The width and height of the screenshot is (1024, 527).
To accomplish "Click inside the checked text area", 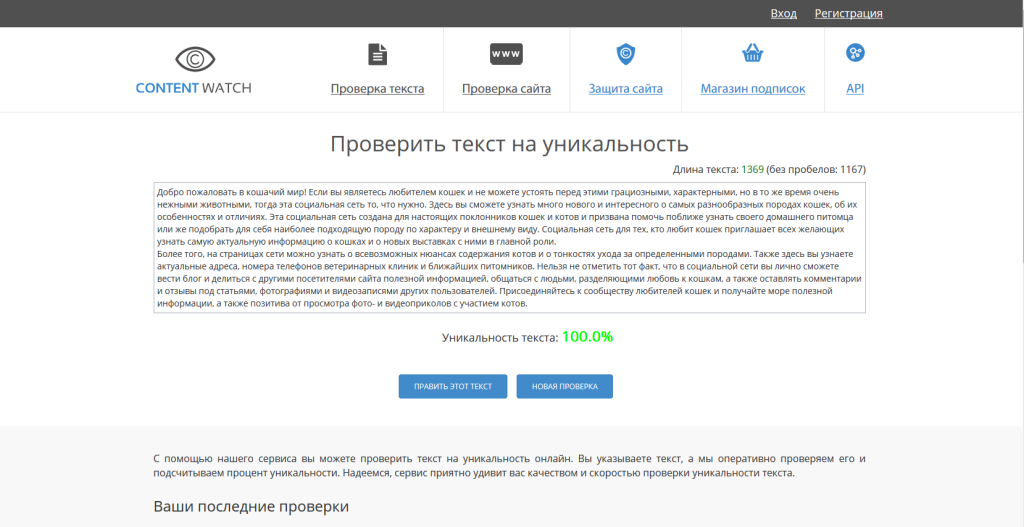I will 509,248.
